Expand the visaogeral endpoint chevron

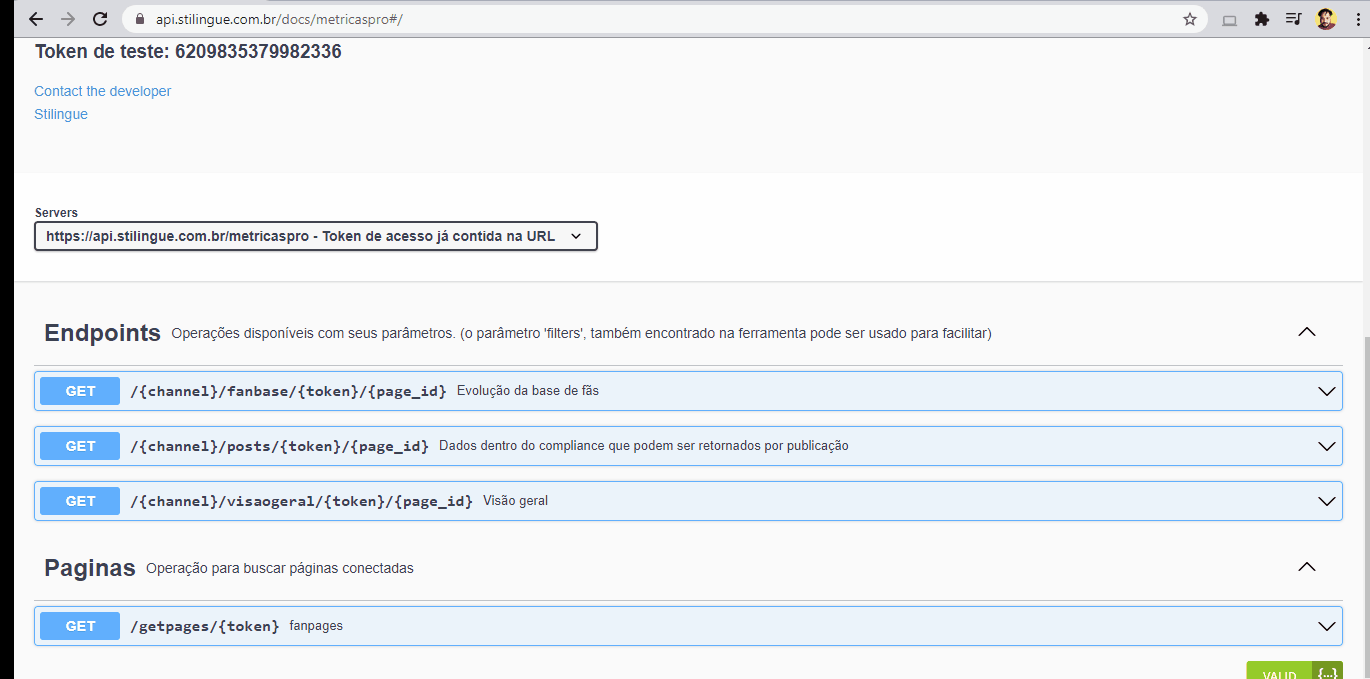[1327, 501]
